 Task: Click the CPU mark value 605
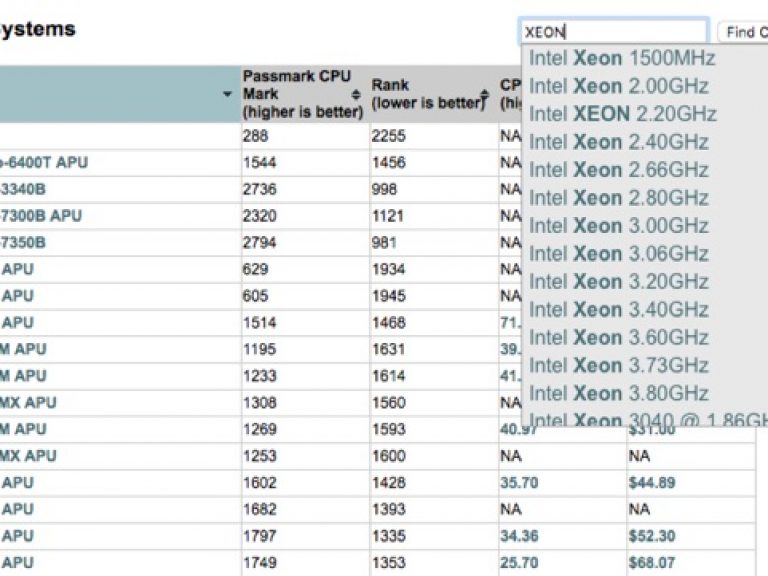pyautogui.click(x=255, y=296)
